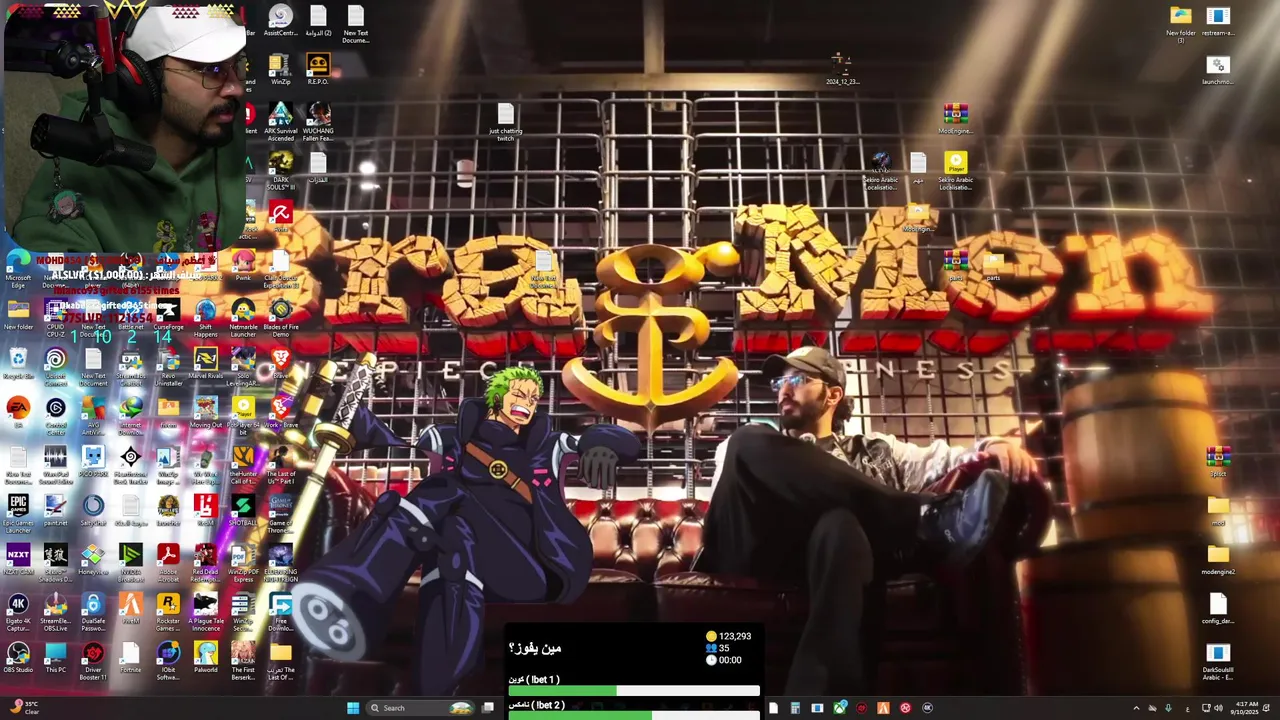
Task: Open the restream file icon
Action: pyautogui.click(x=1218, y=21)
